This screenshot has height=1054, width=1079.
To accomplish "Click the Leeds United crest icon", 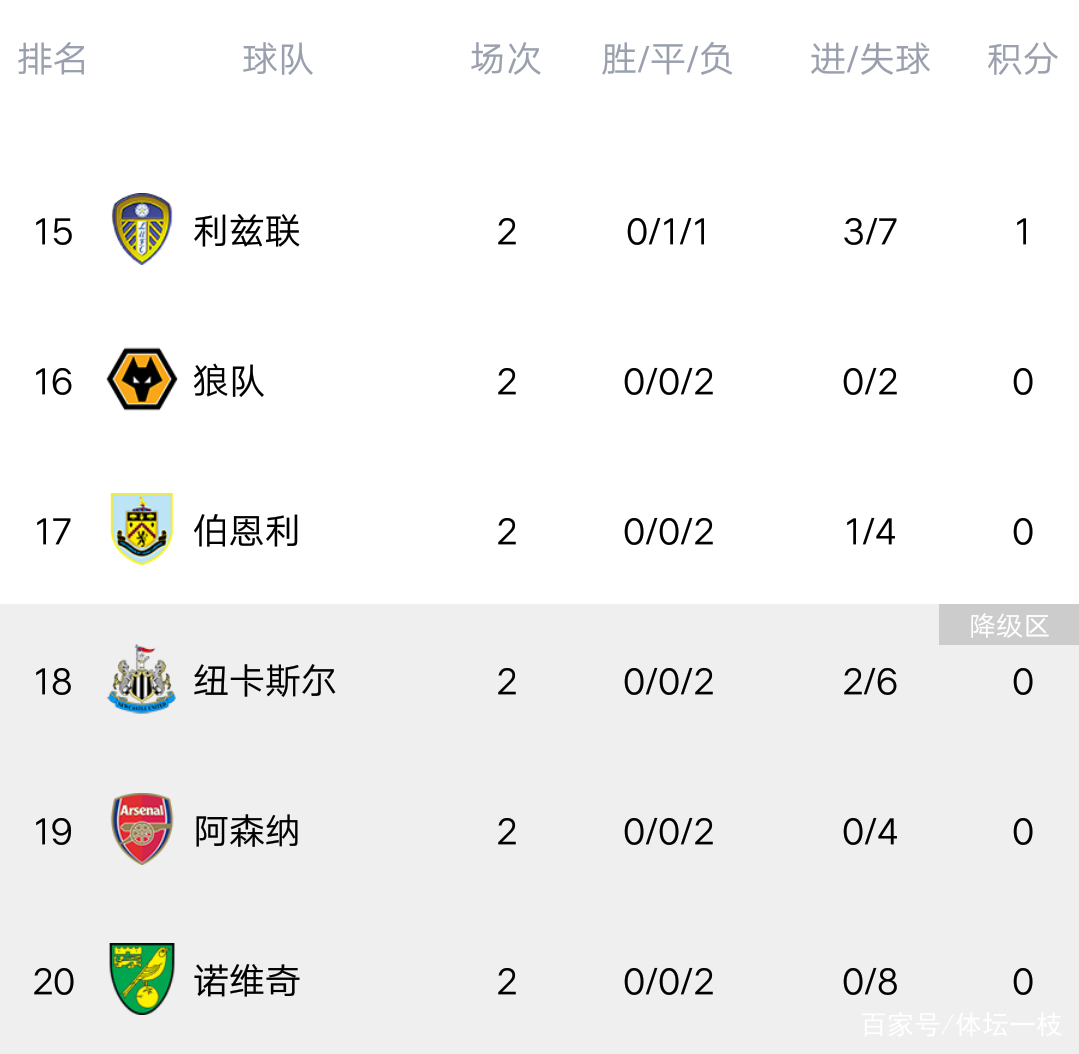I will pyautogui.click(x=142, y=229).
